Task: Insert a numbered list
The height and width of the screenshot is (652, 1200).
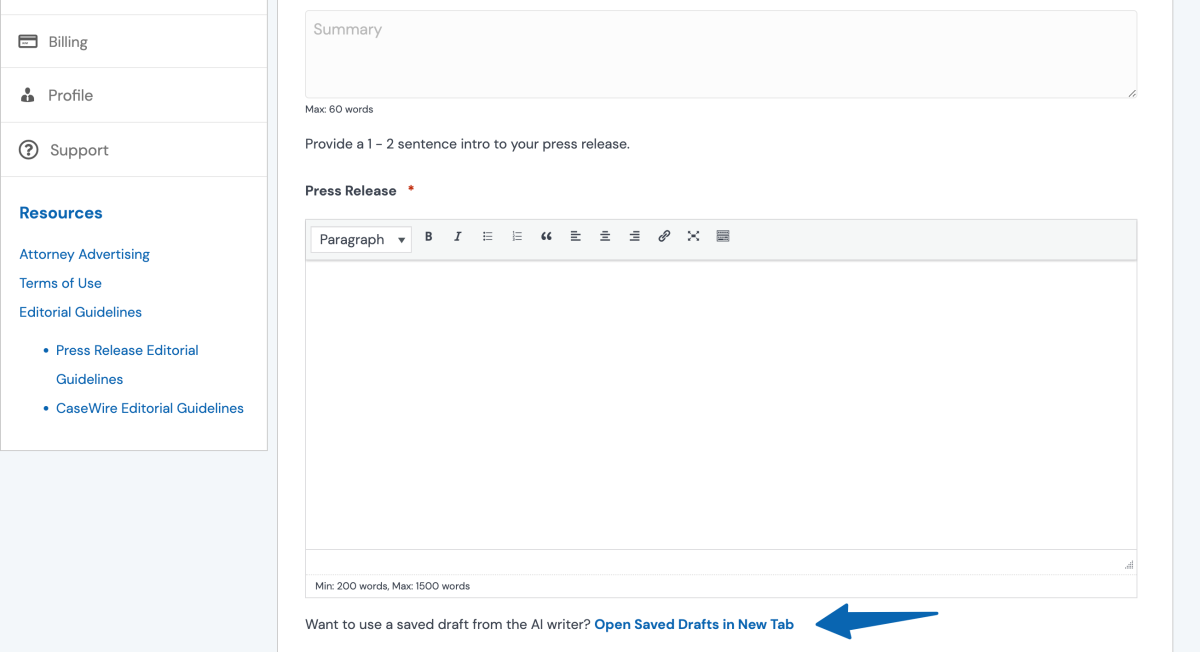Action: 517,237
